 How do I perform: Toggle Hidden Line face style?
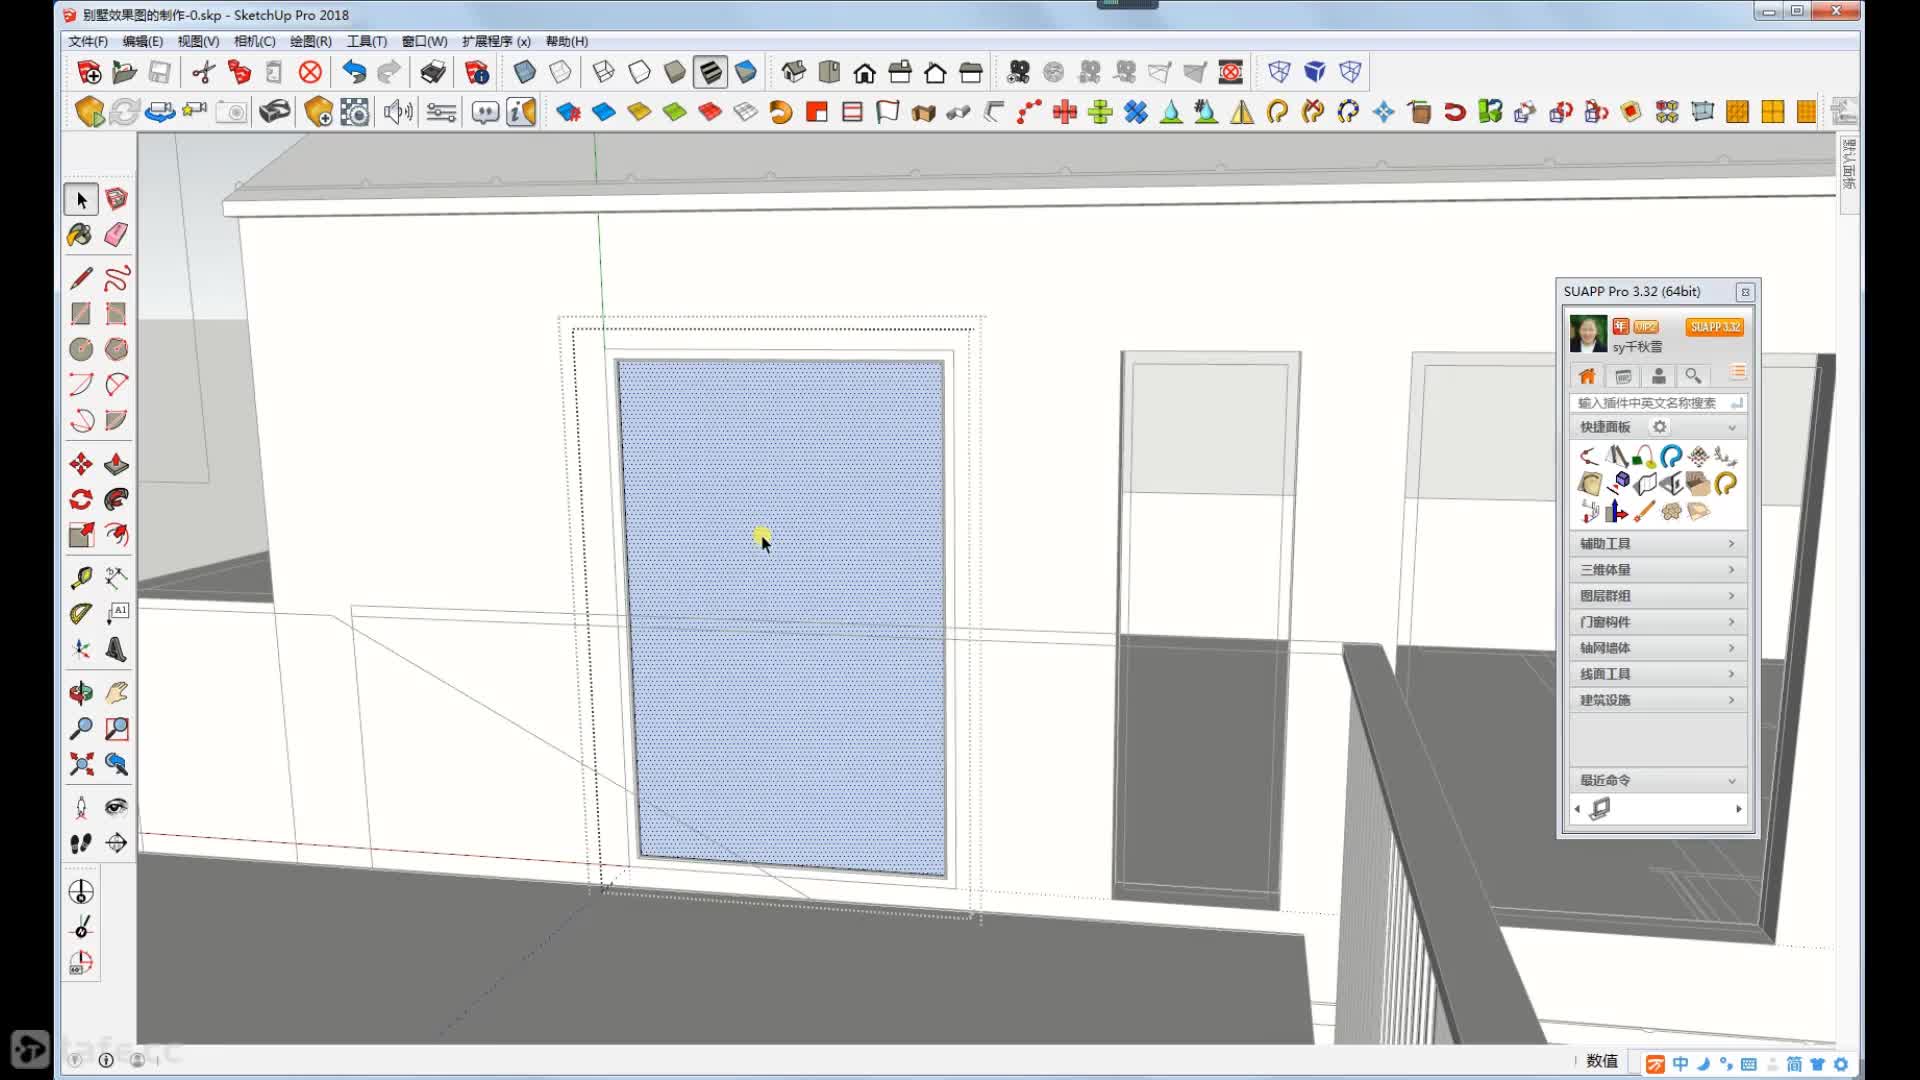click(x=639, y=72)
